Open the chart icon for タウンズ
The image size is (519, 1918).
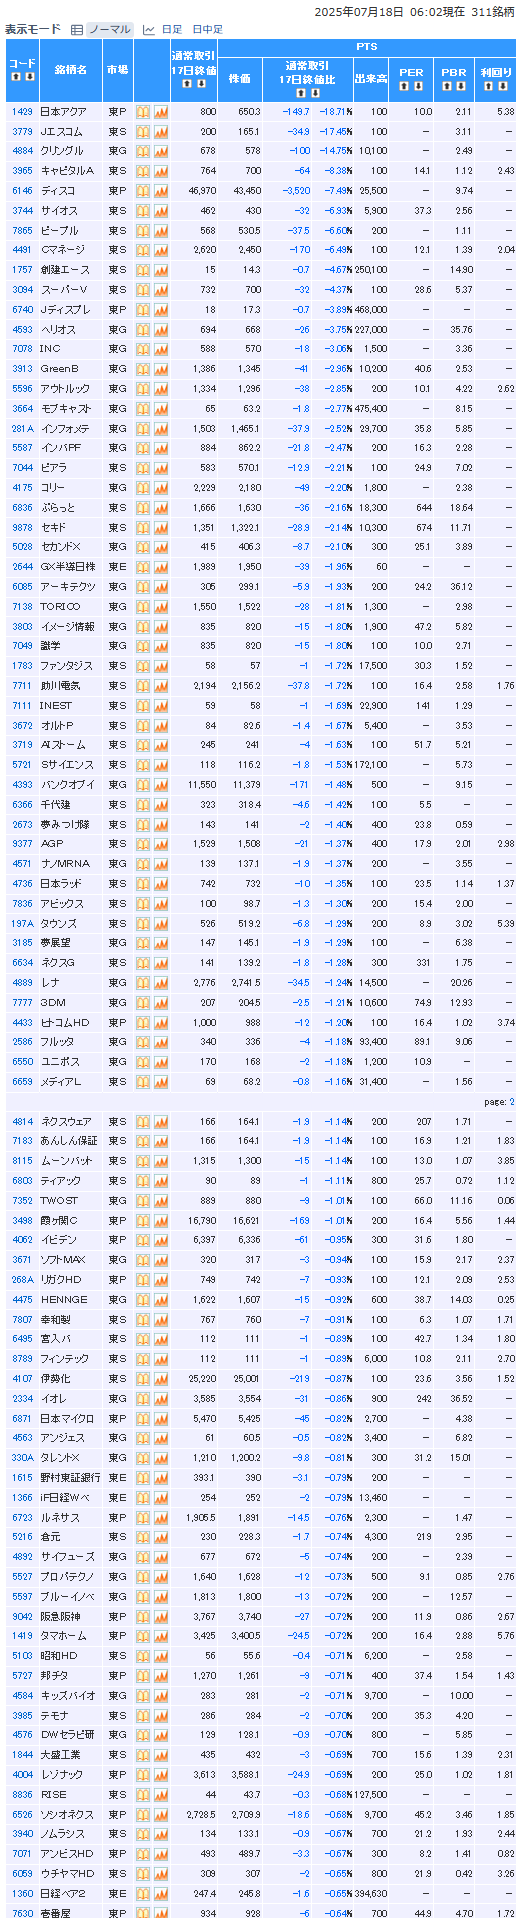coord(161,924)
